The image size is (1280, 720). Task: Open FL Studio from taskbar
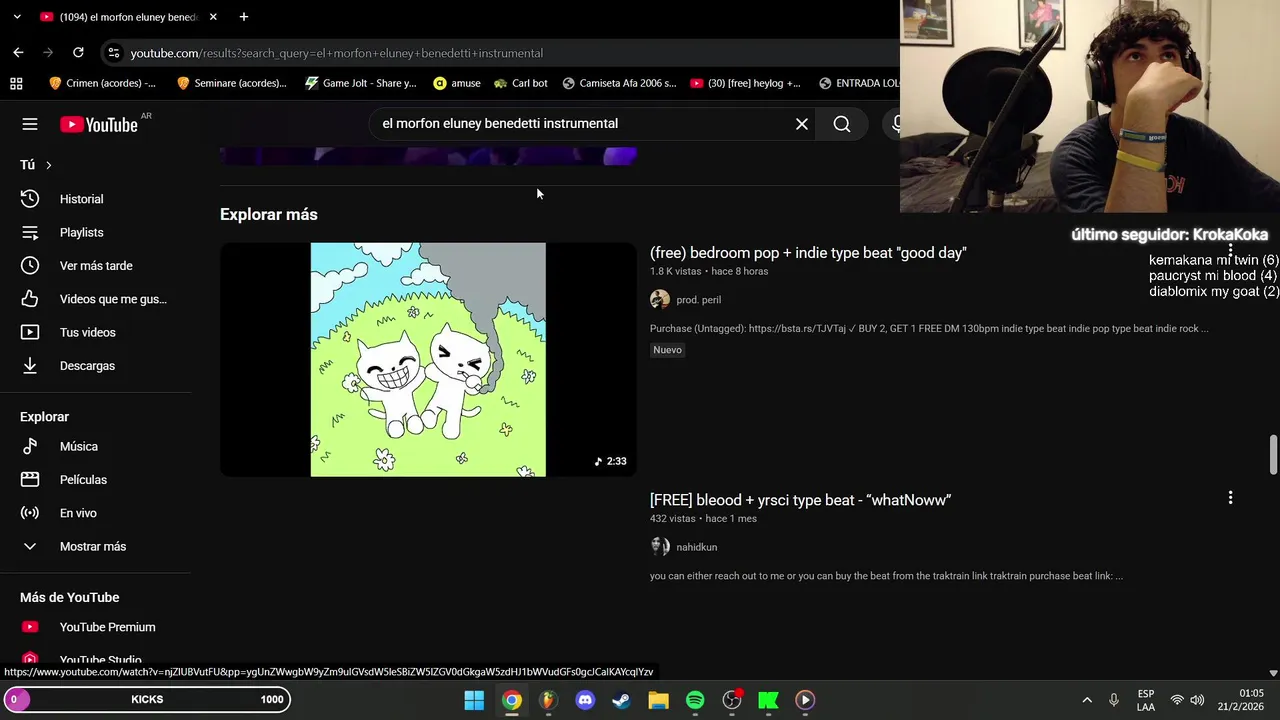(548, 700)
